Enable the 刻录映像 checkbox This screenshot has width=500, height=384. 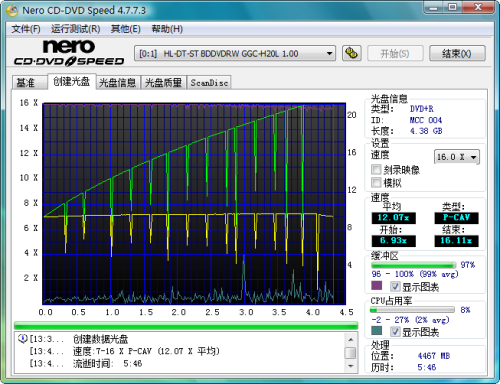click(376, 170)
